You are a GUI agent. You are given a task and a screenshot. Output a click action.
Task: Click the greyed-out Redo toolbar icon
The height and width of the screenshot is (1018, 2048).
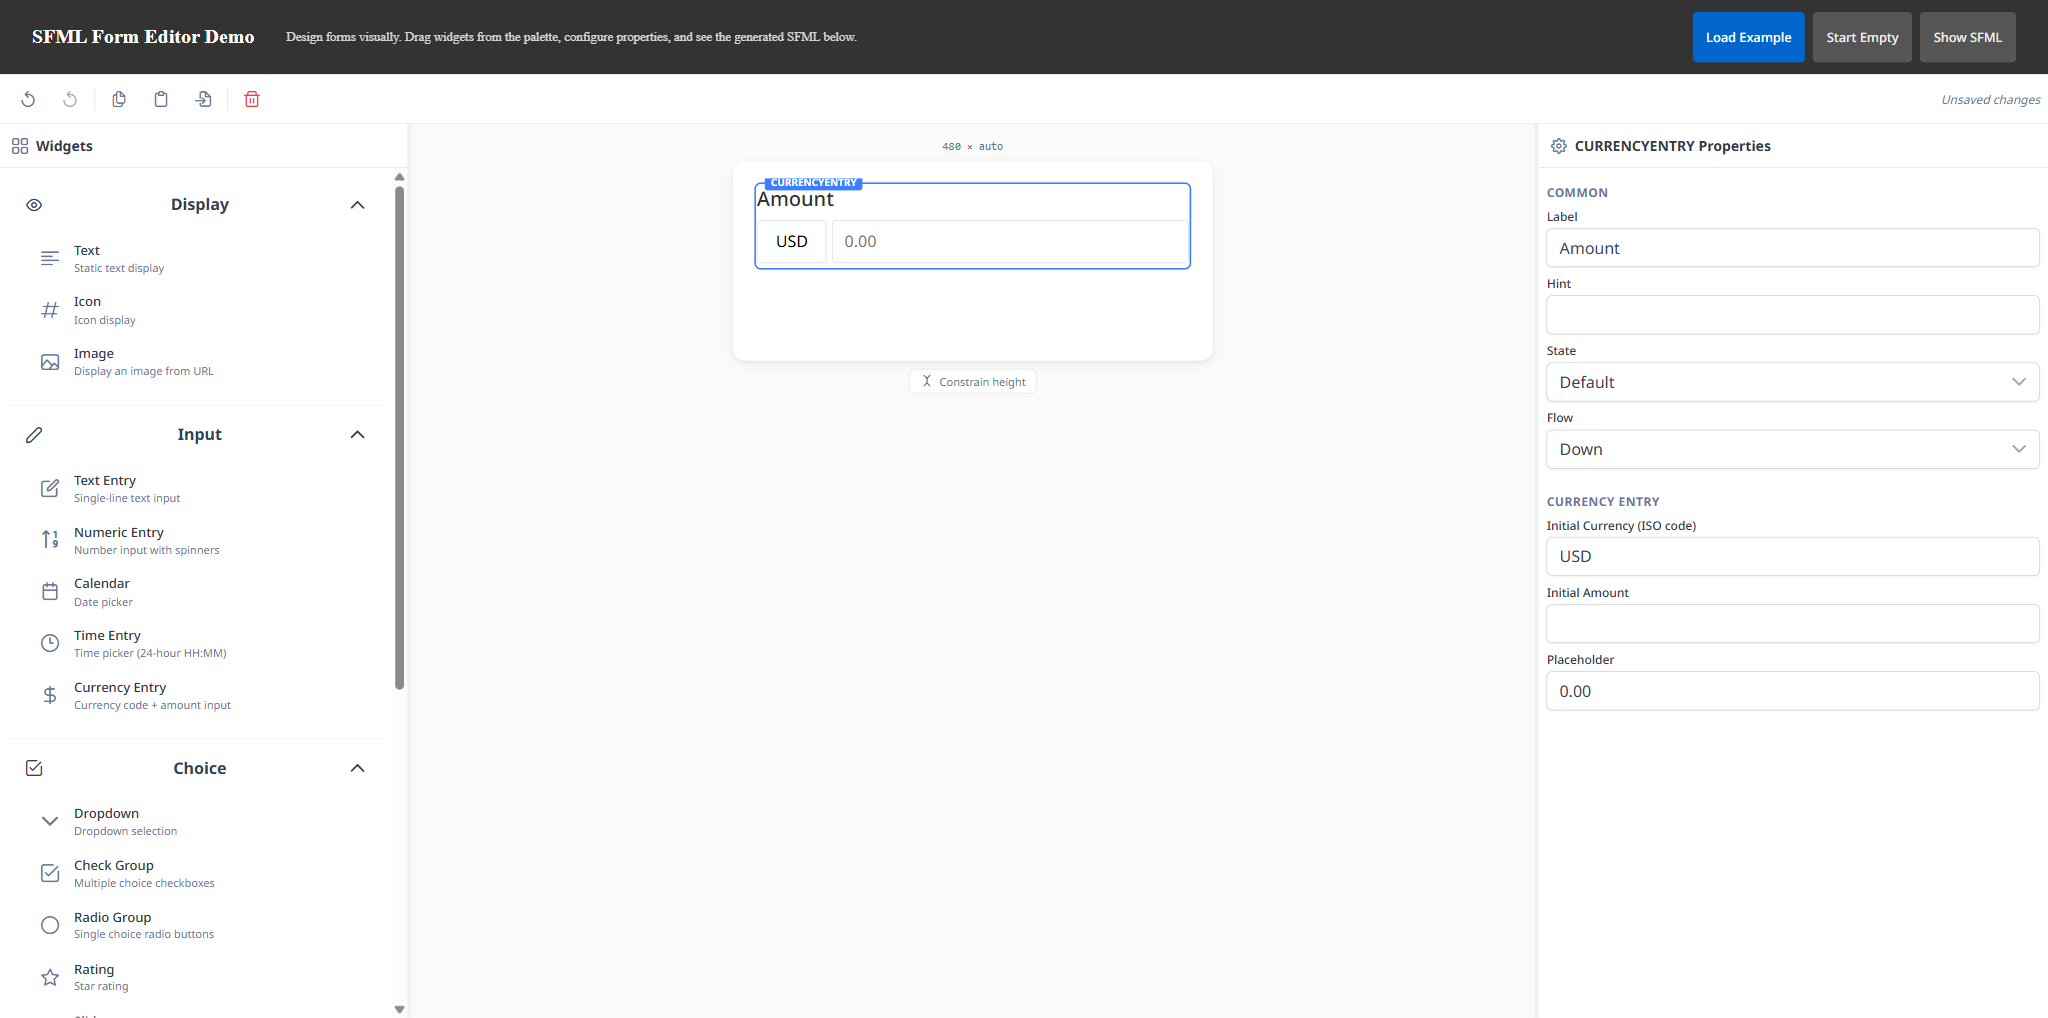click(70, 99)
